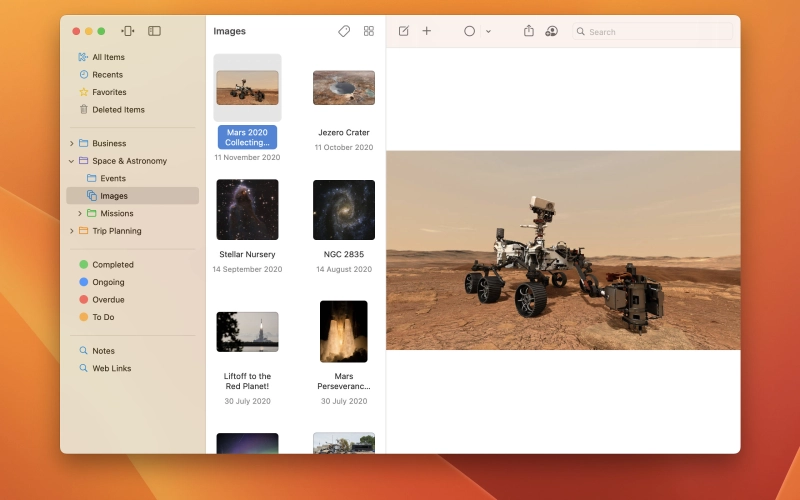The width and height of the screenshot is (800, 500).
Task: Open the tags icon in Images header
Action: 344,31
